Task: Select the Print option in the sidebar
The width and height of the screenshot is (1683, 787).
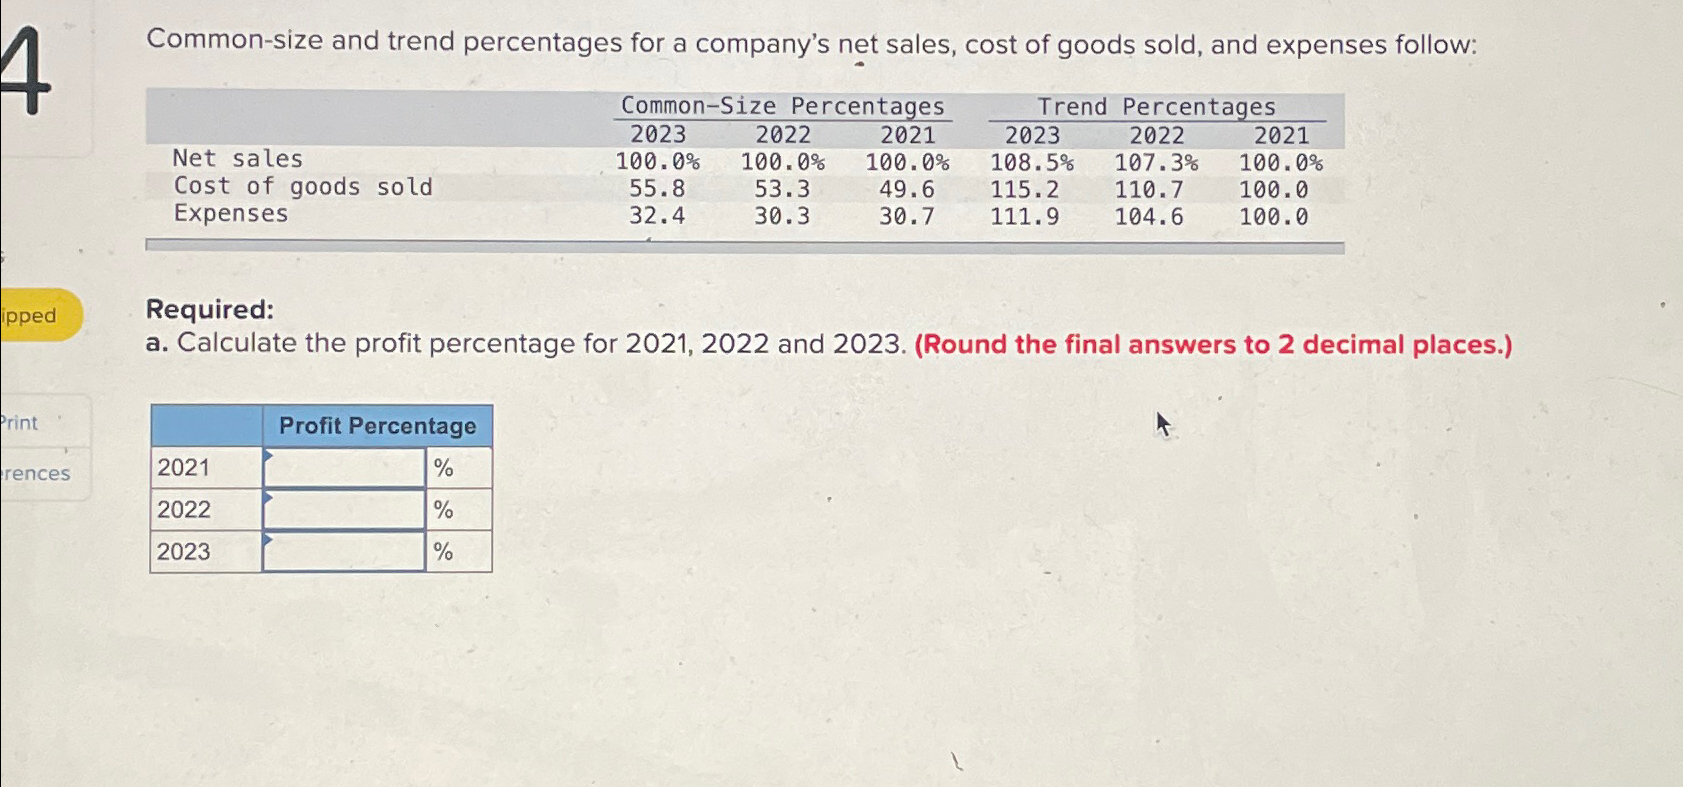Action: (18, 422)
